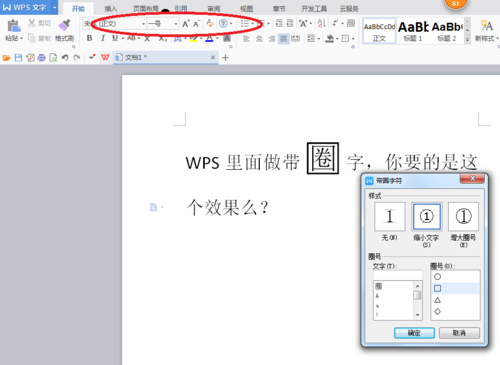
Task: Click the print preview icon
Action: [53, 58]
